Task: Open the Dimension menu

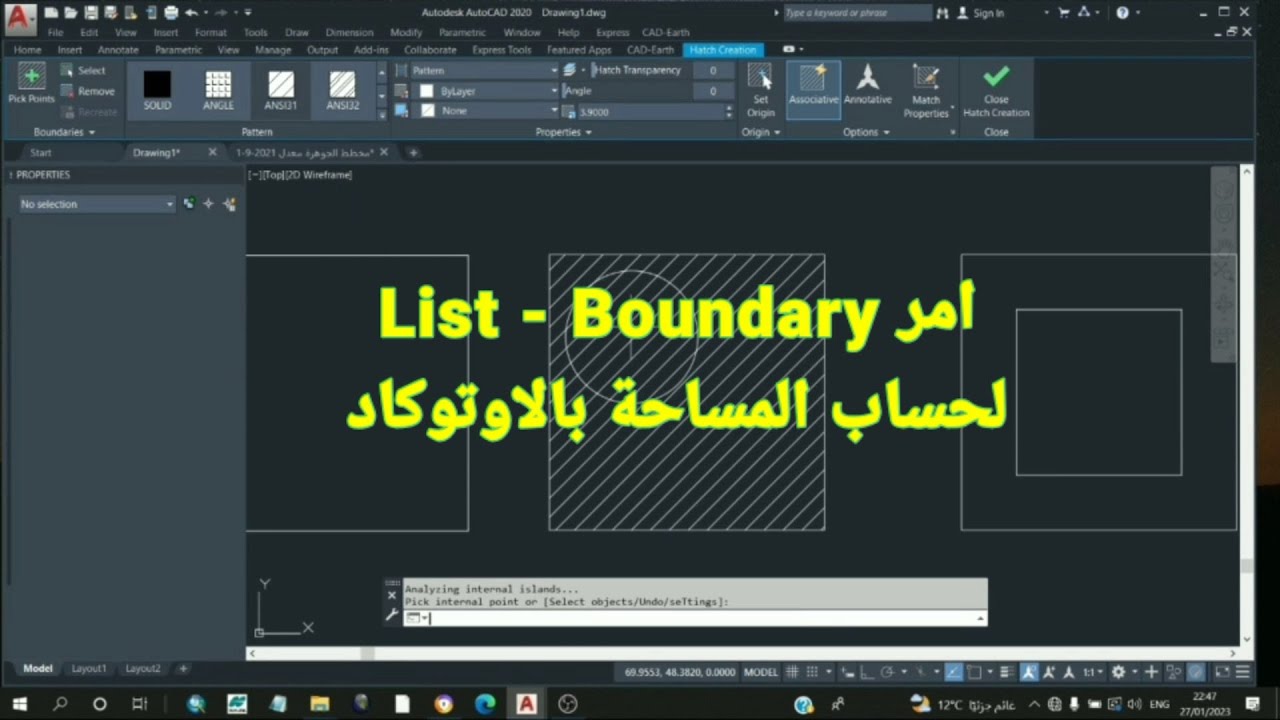Action: click(349, 32)
